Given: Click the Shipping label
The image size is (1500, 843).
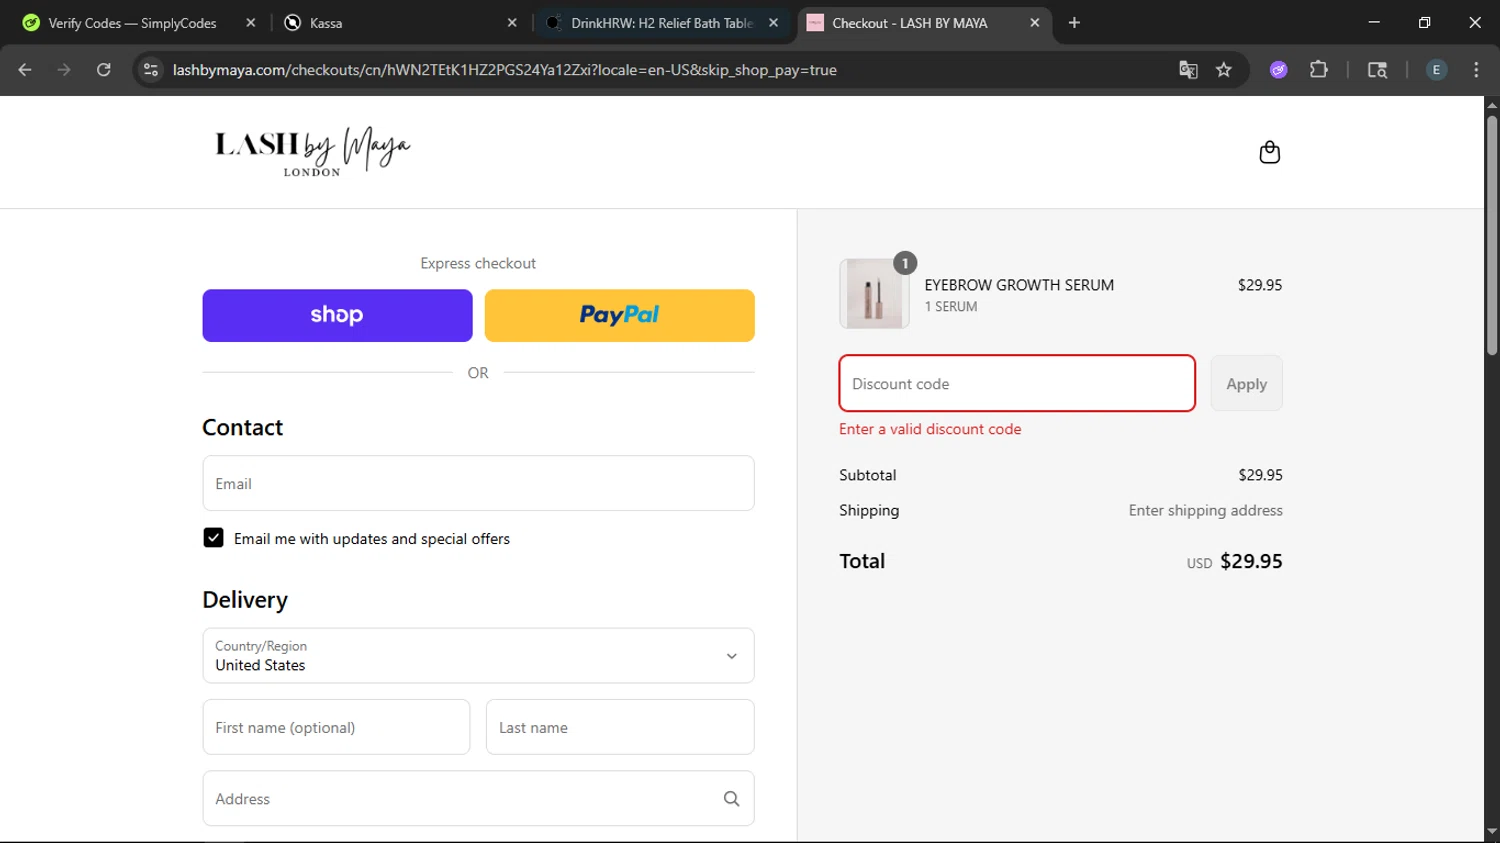Looking at the screenshot, I should tap(869, 510).
